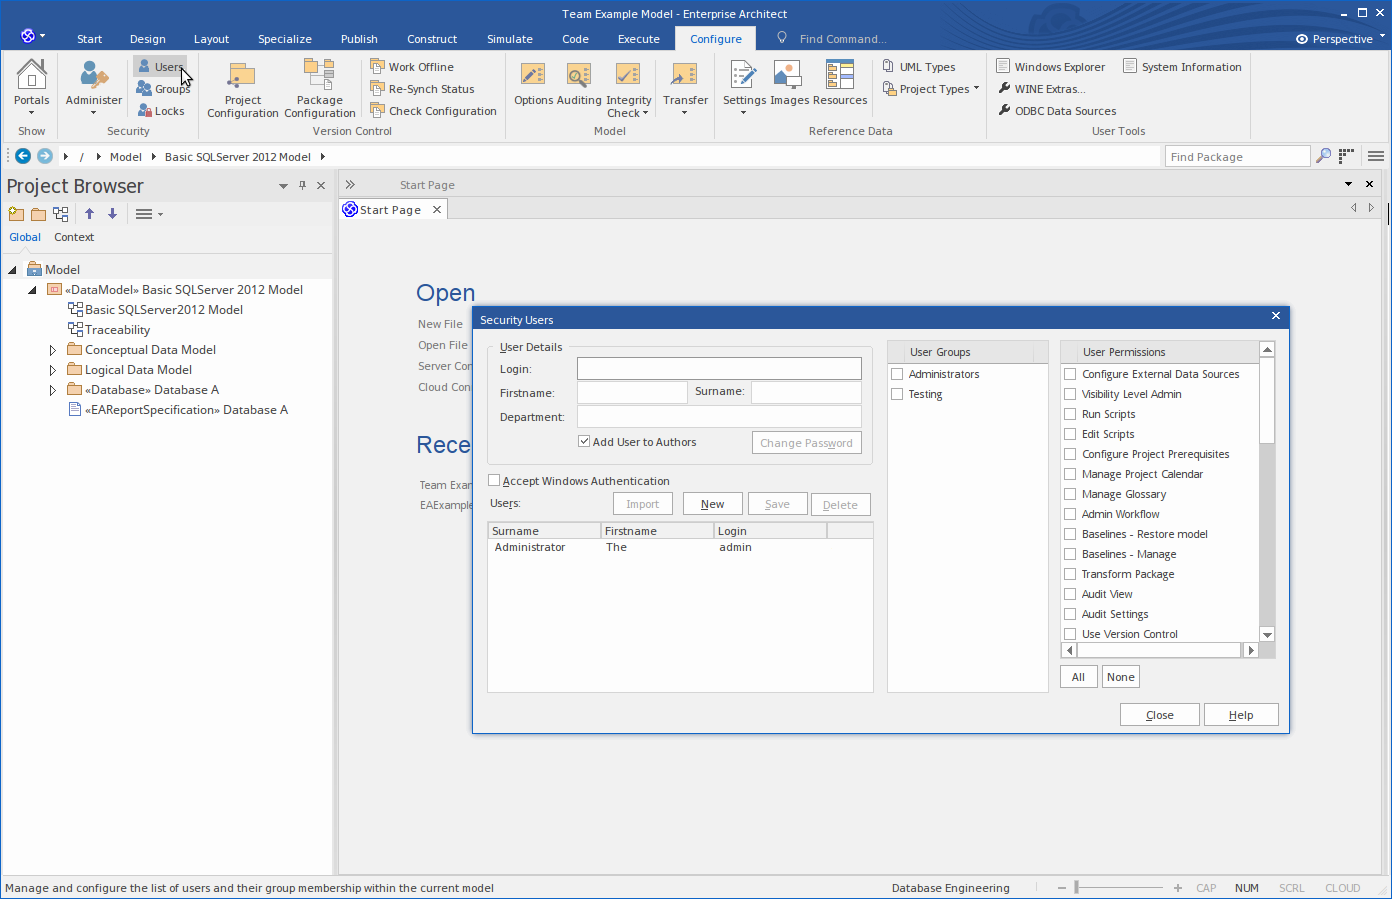1392x899 pixels.
Task: Click the New Package icon in Project Browser
Action: [16, 214]
